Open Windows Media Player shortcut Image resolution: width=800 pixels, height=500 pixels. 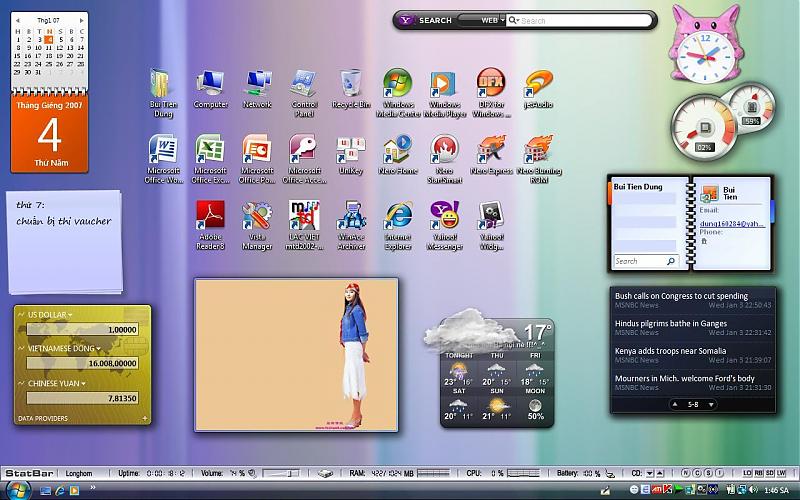pyautogui.click(x=444, y=83)
